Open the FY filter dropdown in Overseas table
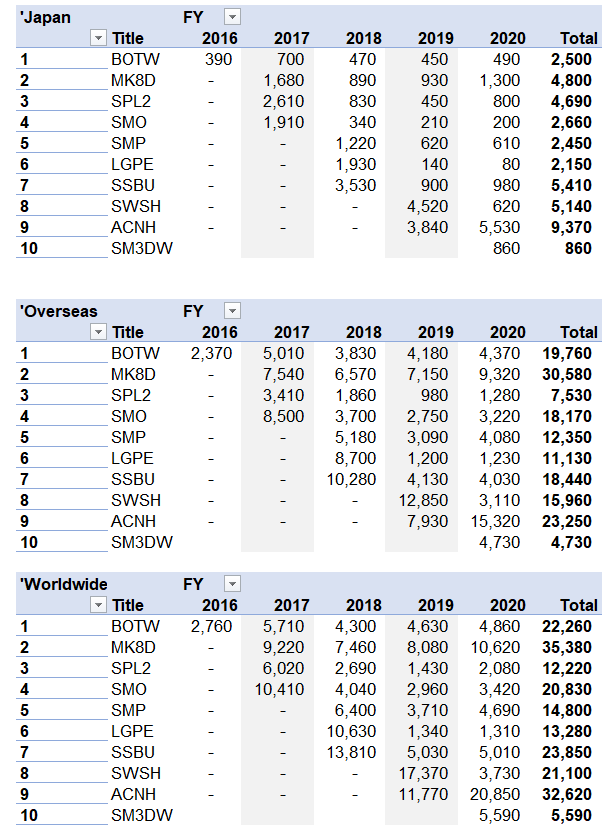 click(x=232, y=311)
